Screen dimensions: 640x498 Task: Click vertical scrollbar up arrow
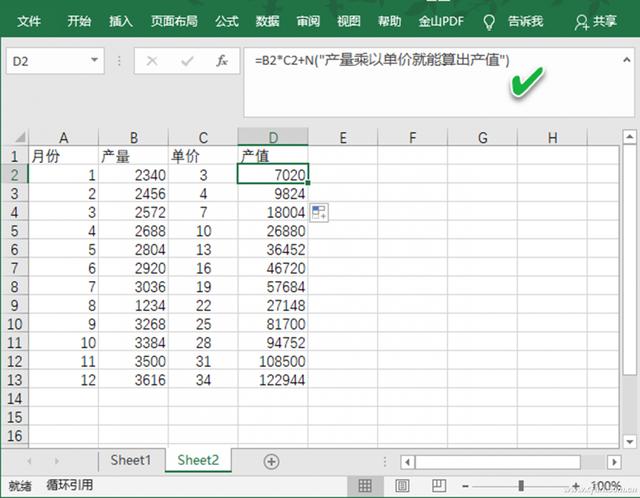[630, 137]
